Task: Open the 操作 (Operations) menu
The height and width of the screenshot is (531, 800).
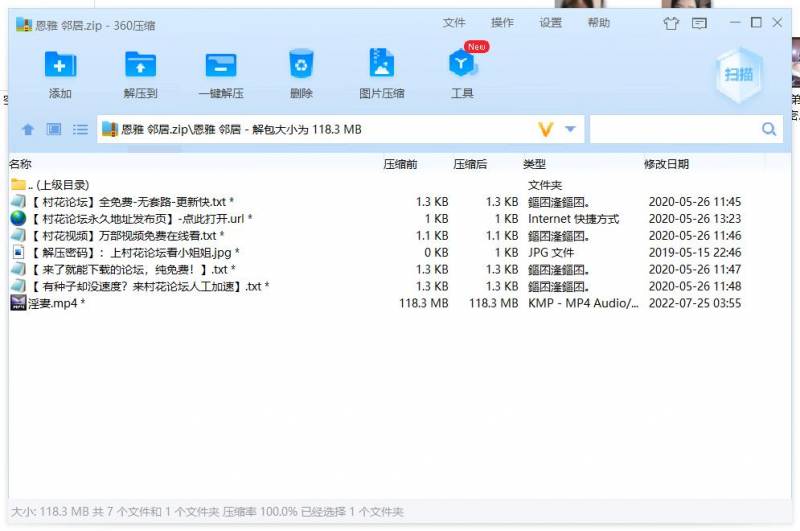Action: pyautogui.click(x=502, y=23)
